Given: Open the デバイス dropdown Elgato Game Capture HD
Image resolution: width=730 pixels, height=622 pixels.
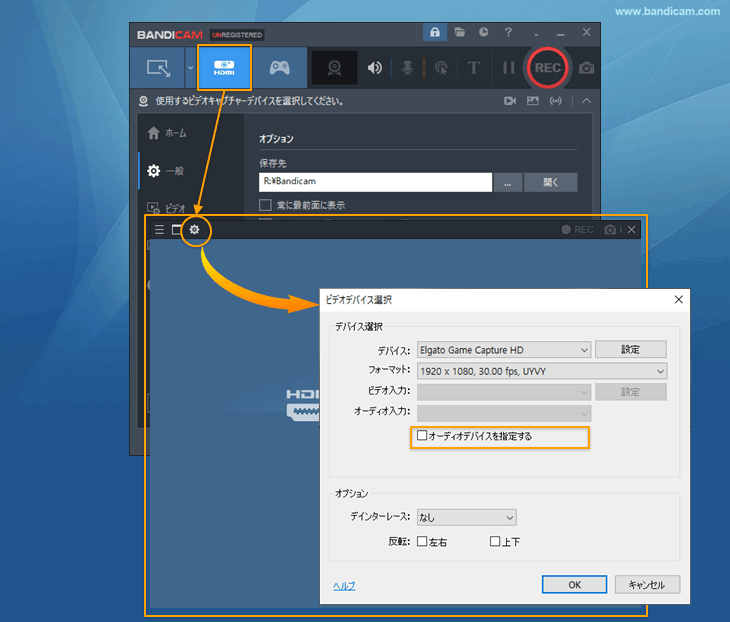Looking at the screenshot, I should pos(504,350).
